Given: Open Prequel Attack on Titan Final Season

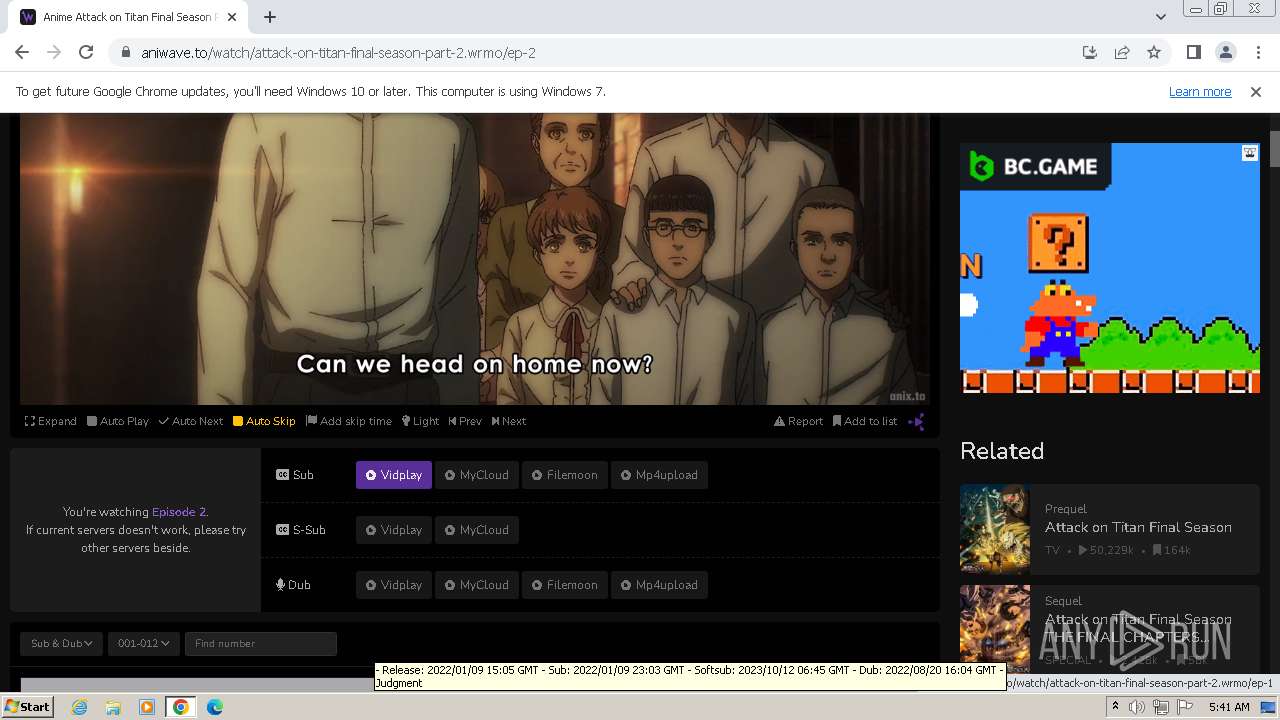Looking at the screenshot, I should pos(1138,527).
